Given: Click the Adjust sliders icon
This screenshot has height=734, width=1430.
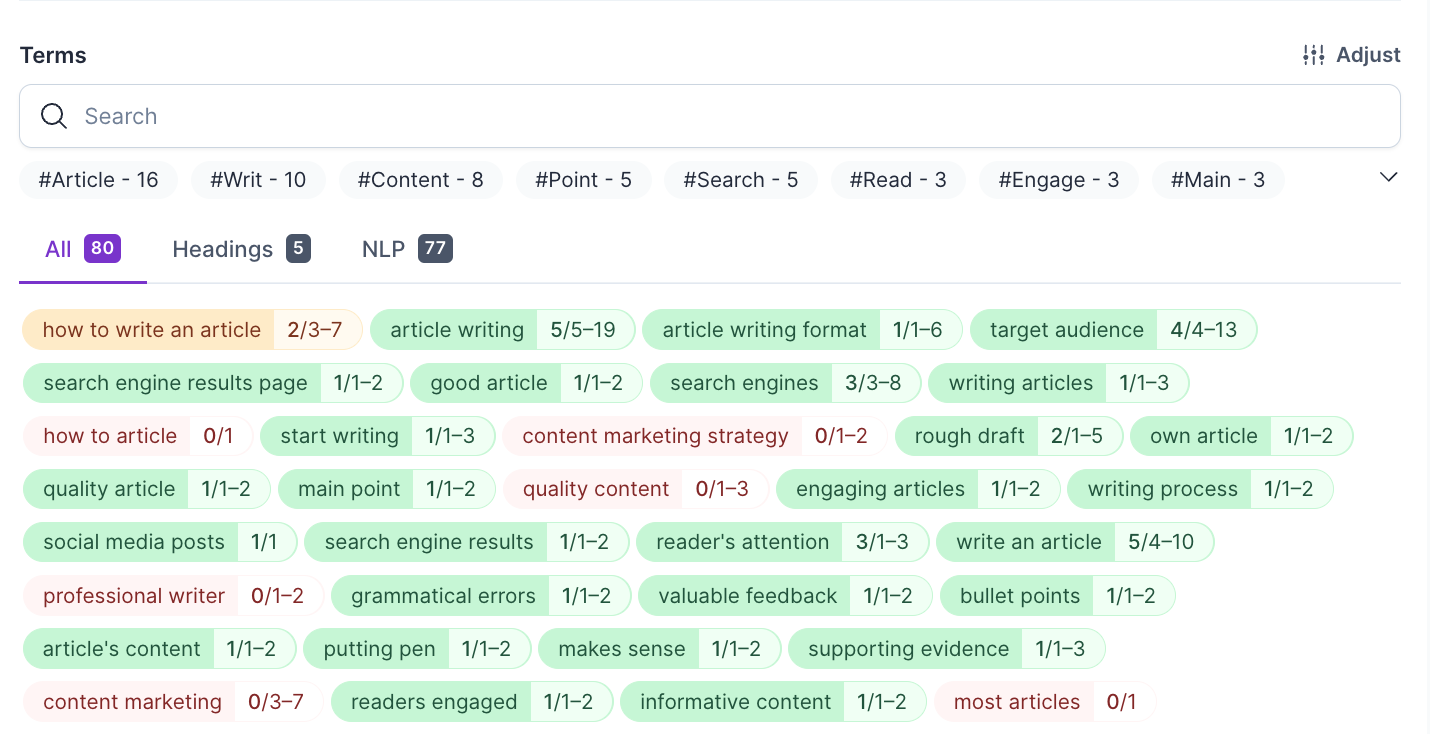Looking at the screenshot, I should coord(1313,55).
